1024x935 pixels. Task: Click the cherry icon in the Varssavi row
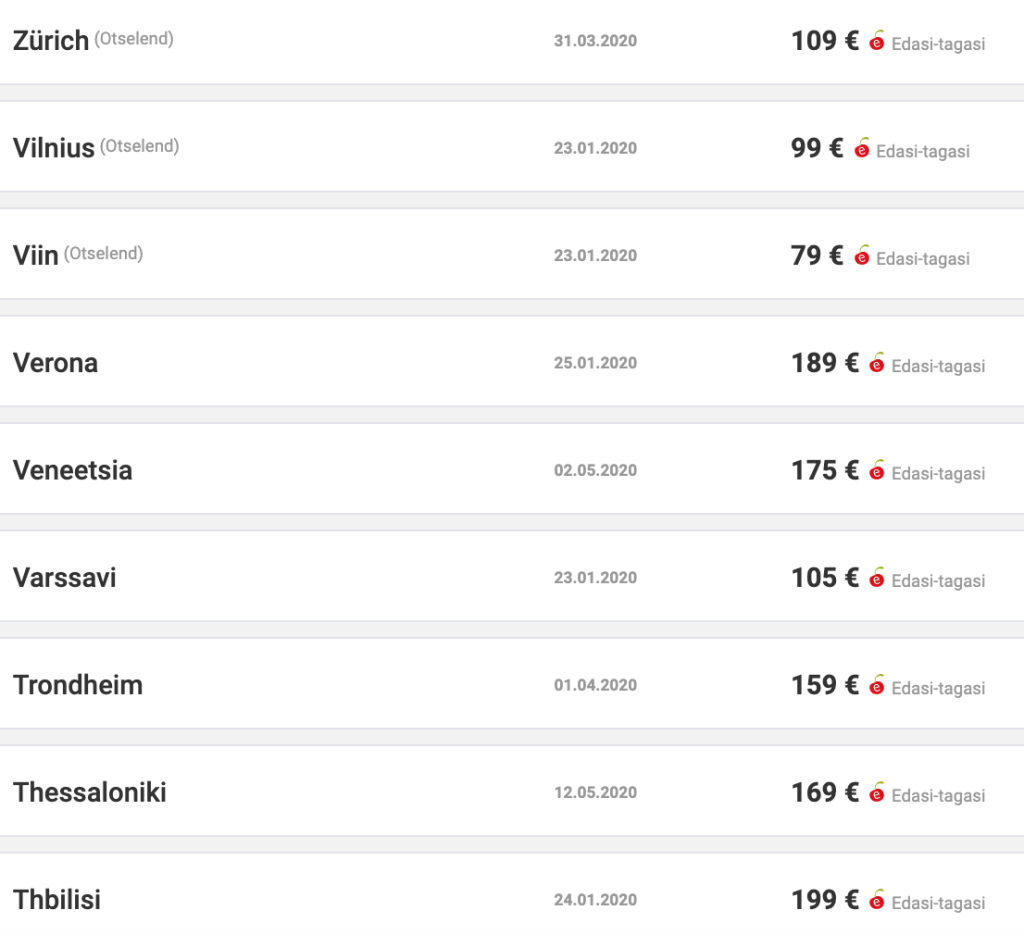pyautogui.click(x=877, y=578)
